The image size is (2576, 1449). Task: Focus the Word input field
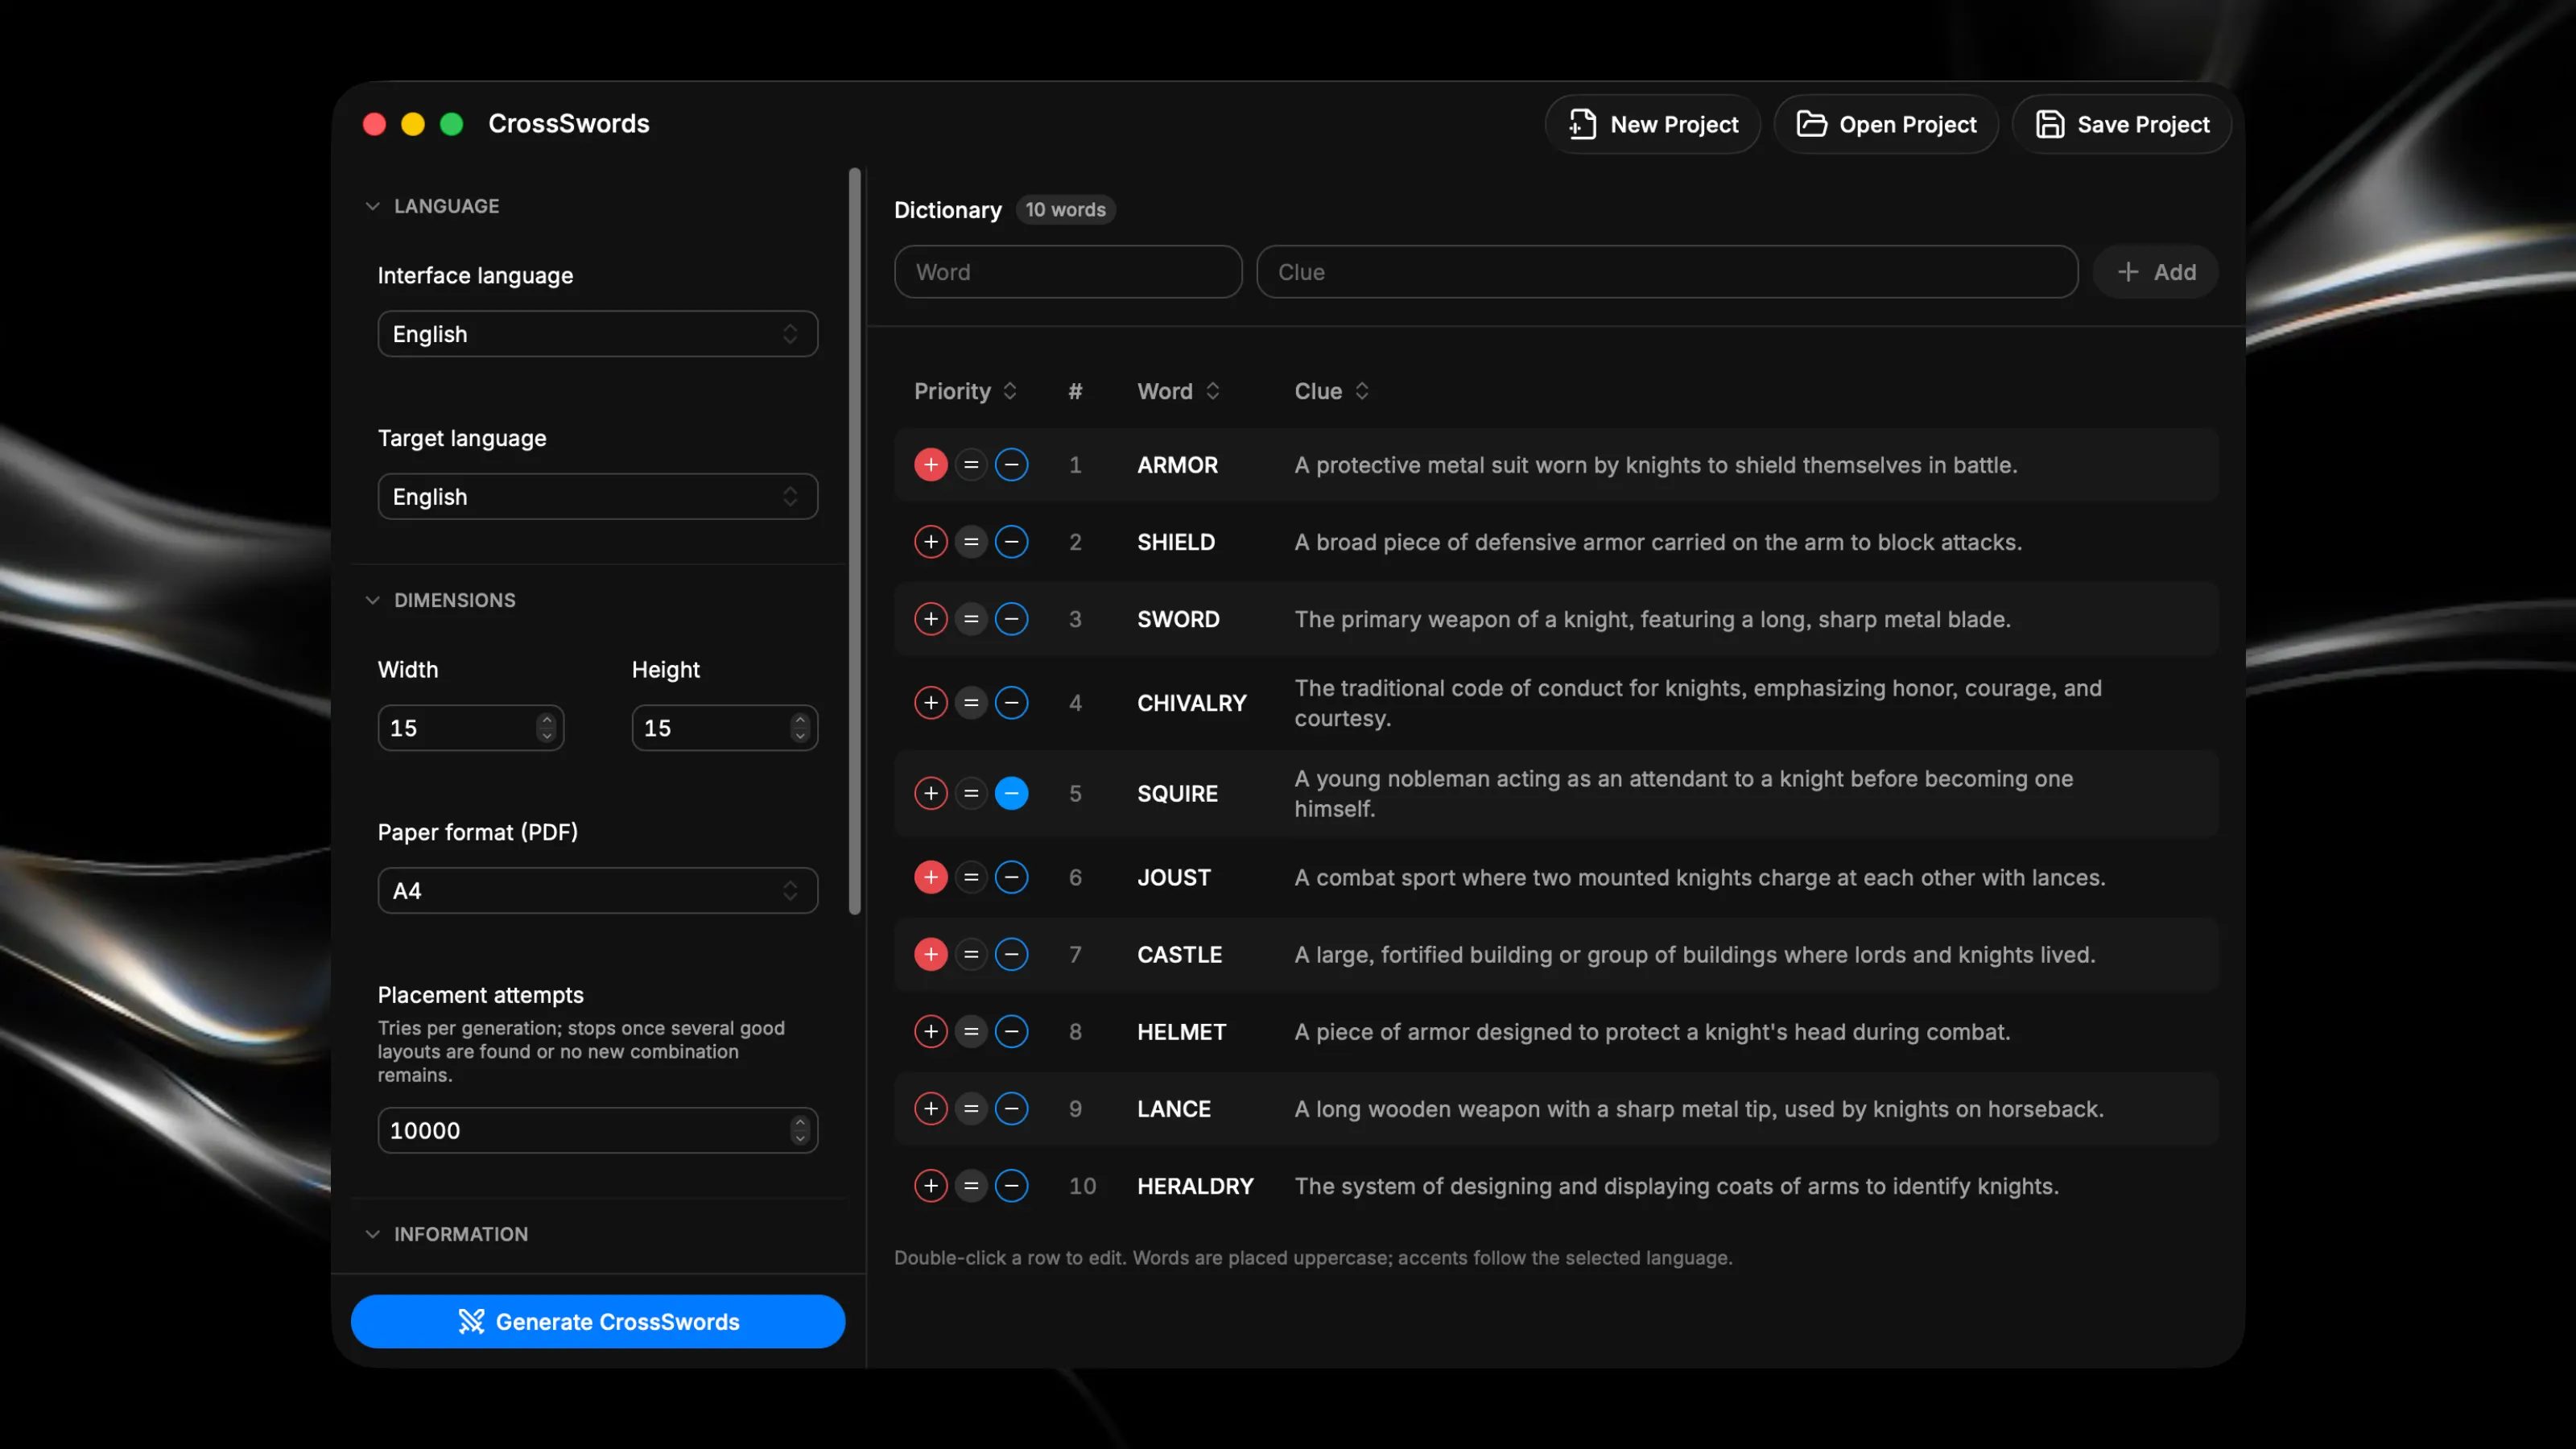pyautogui.click(x=1068, y=272)
